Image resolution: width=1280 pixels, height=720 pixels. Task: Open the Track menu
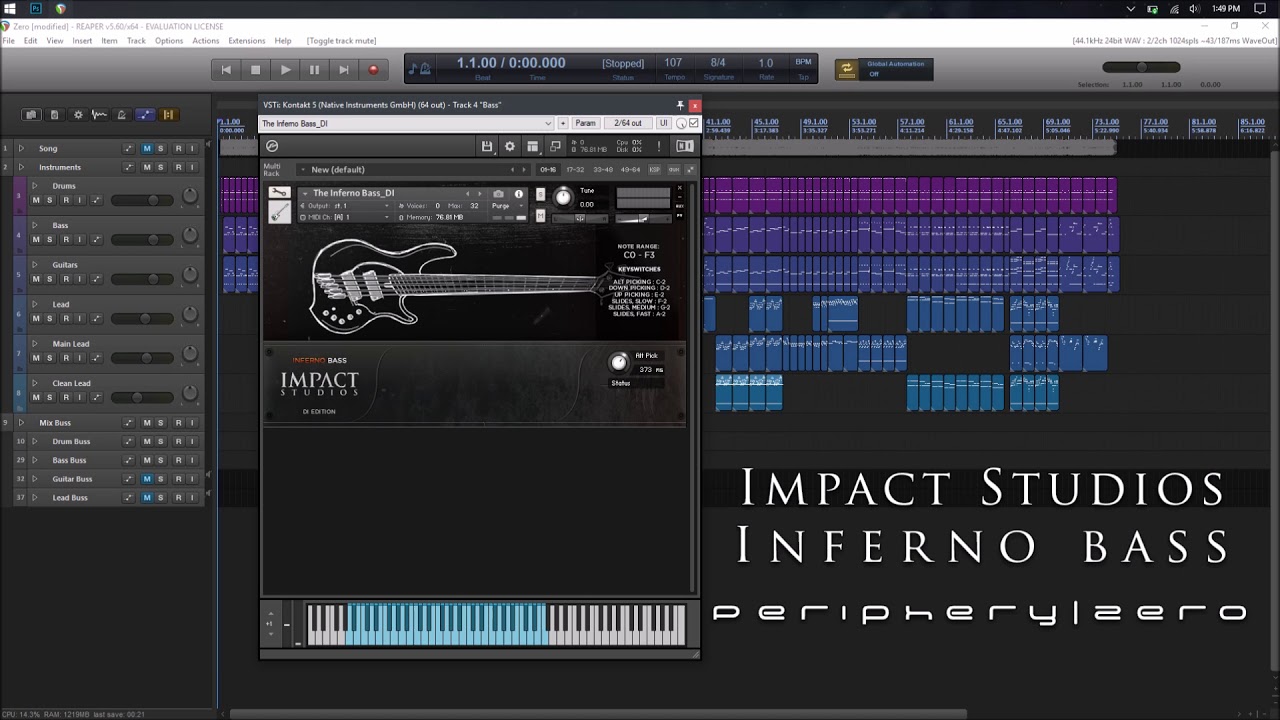coord(136,41)
